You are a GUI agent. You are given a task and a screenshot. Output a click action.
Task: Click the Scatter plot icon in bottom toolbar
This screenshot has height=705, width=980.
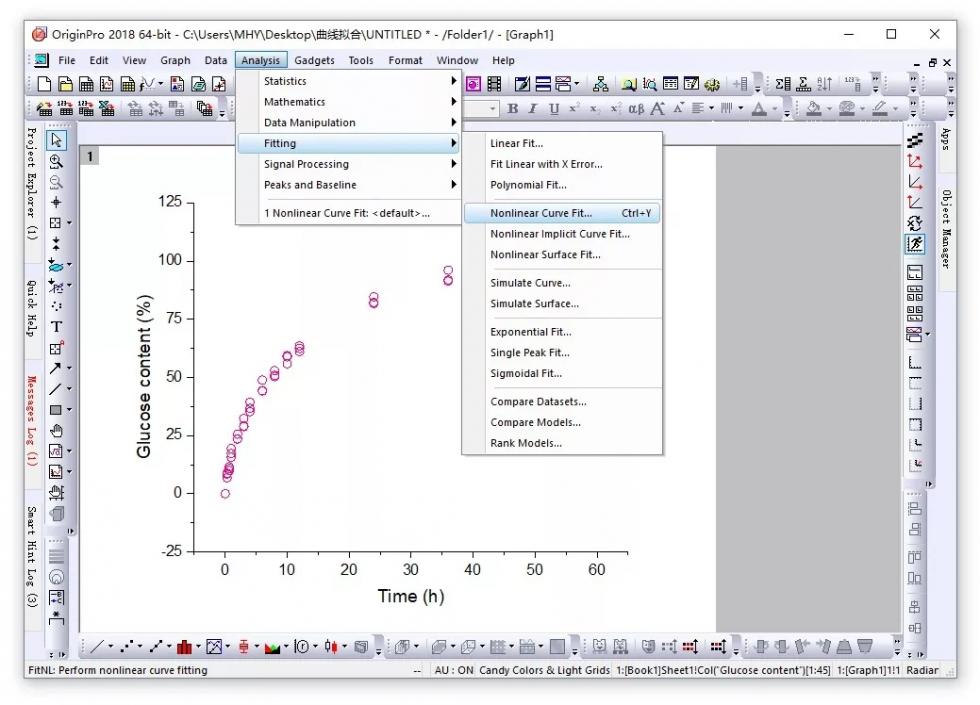126,647
